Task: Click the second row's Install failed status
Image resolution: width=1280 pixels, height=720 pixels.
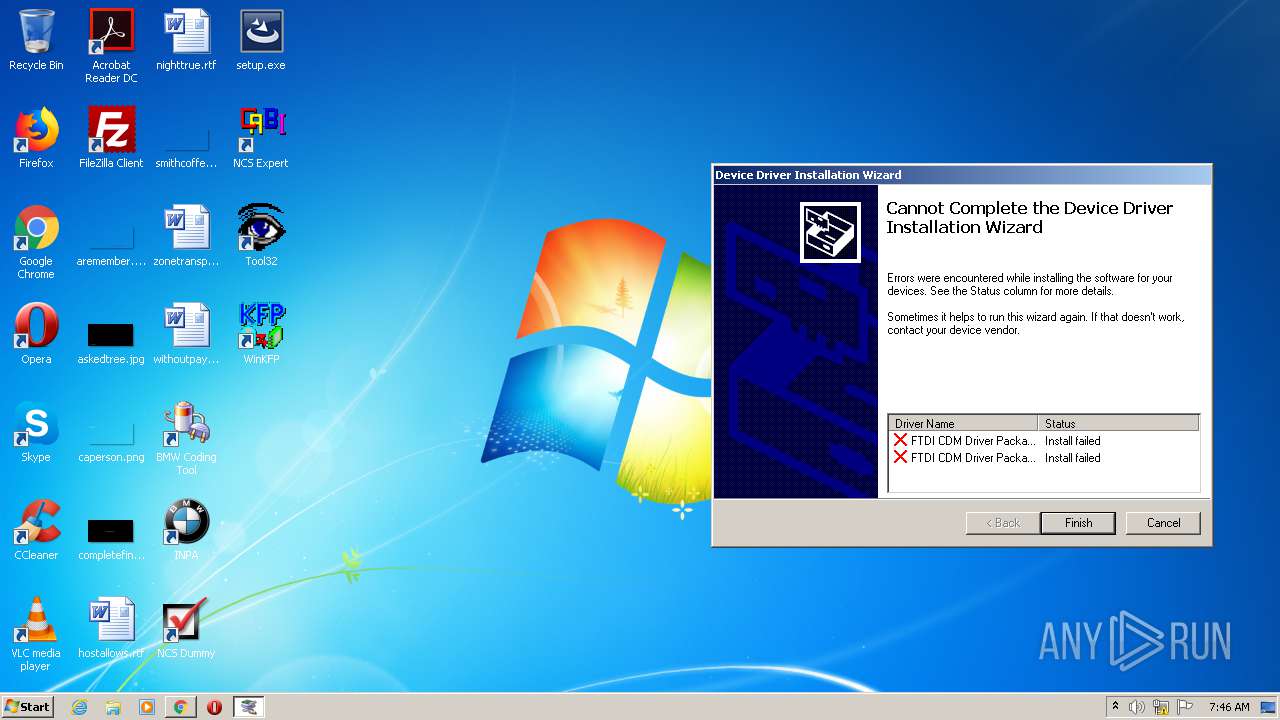Action: (x=1072, y=458)
